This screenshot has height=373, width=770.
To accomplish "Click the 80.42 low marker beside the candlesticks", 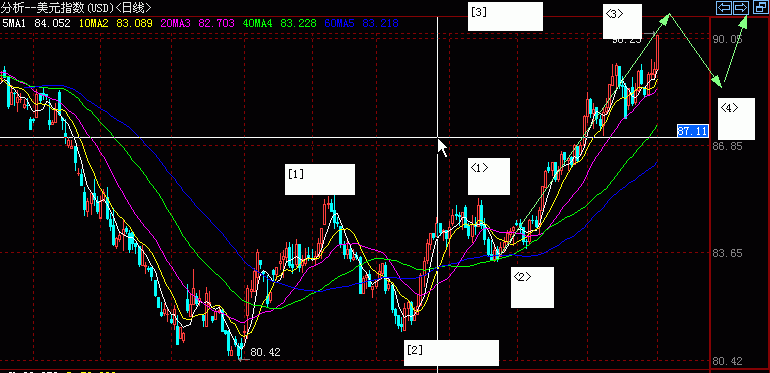I will [x=265, y=352].
